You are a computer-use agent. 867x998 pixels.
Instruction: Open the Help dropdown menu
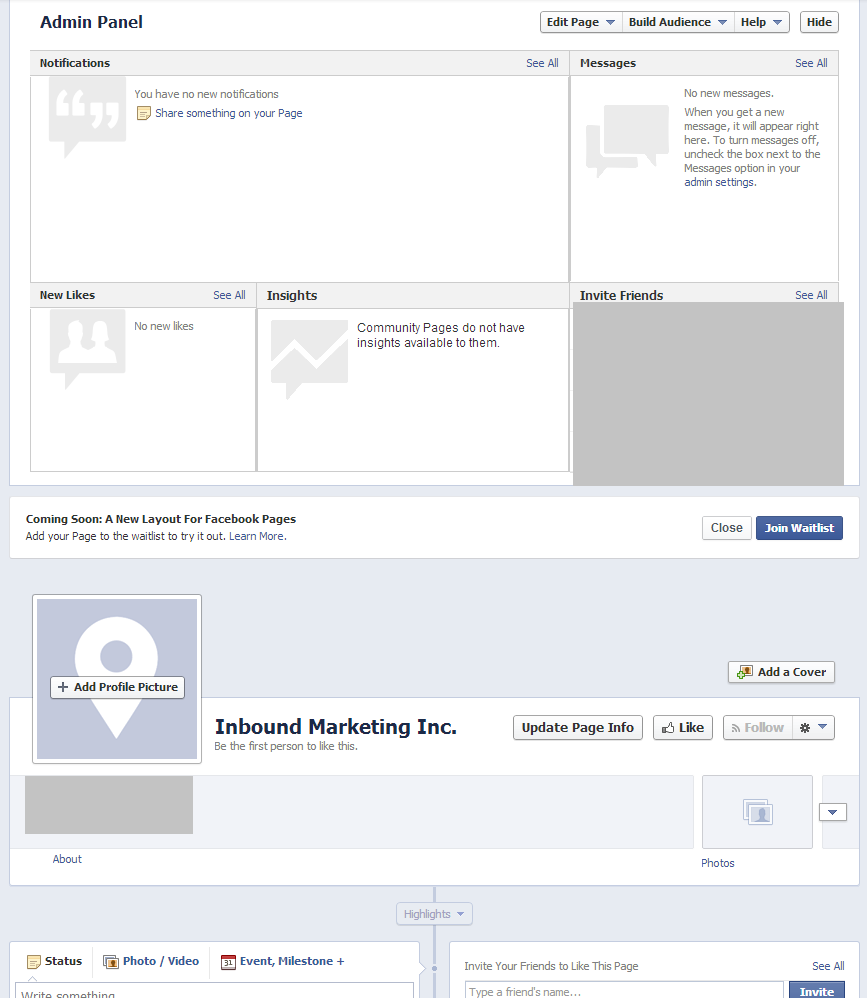point(761,22)
